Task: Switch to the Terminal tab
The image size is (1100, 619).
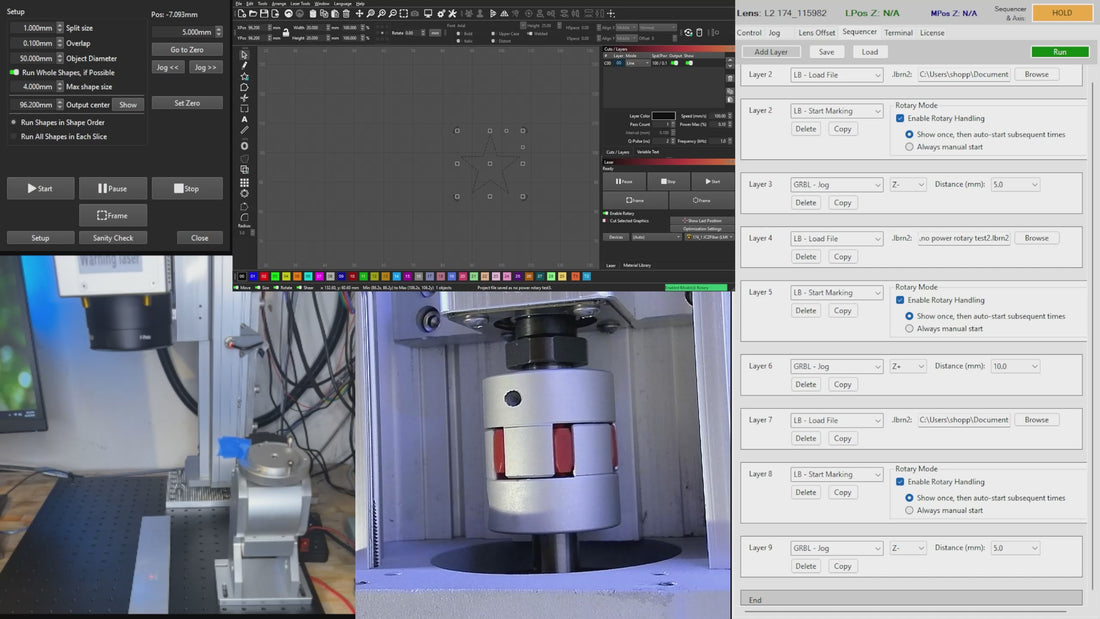Action: 898,33
